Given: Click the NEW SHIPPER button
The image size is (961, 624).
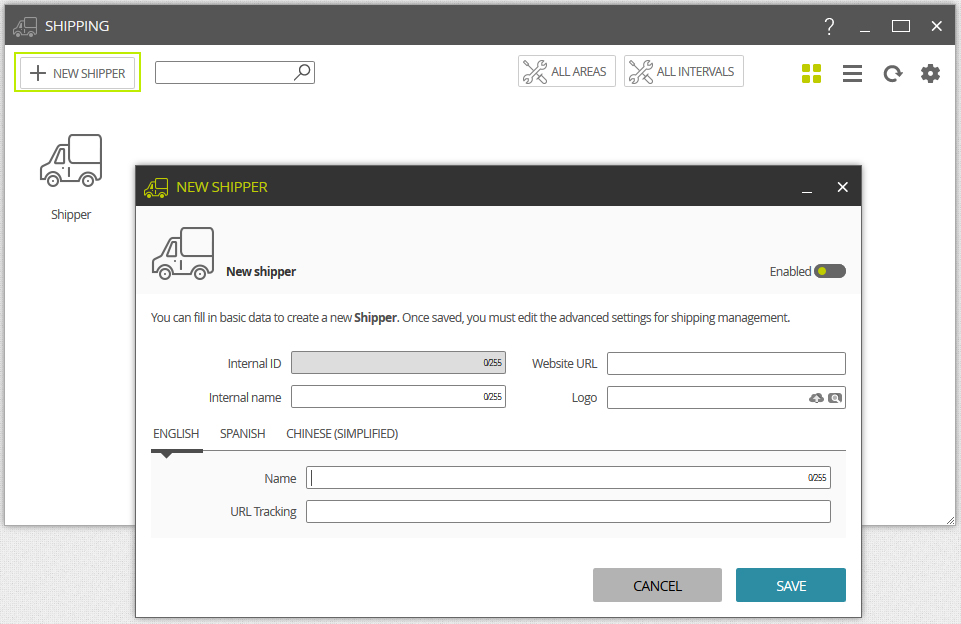Looking at the screenshot, I should [78, 73].
